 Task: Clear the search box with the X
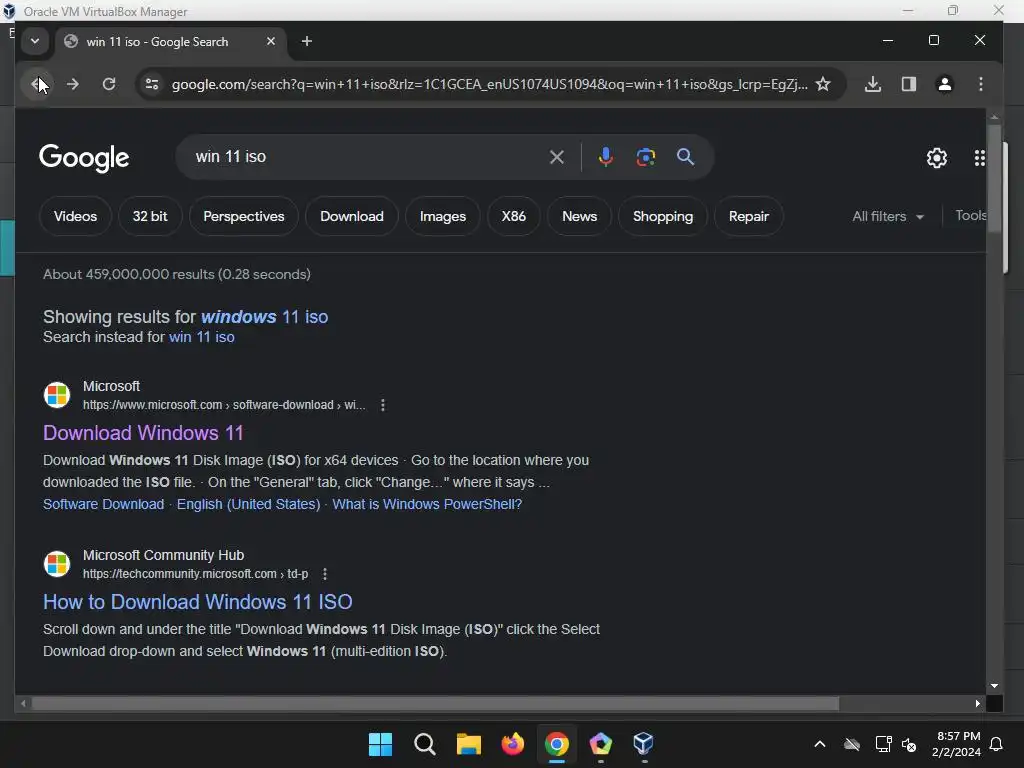[x=556, y=157]
